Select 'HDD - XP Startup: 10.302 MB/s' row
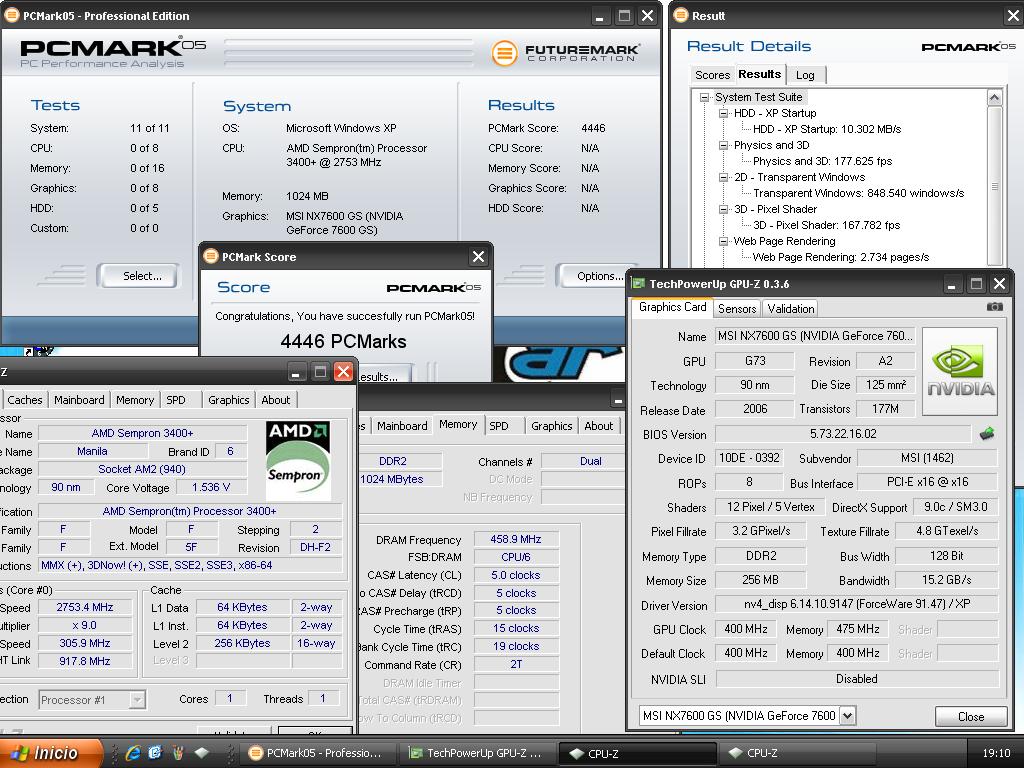Image resolution: width=1024 pixels, height=768 pixels. tap(827, 129)
